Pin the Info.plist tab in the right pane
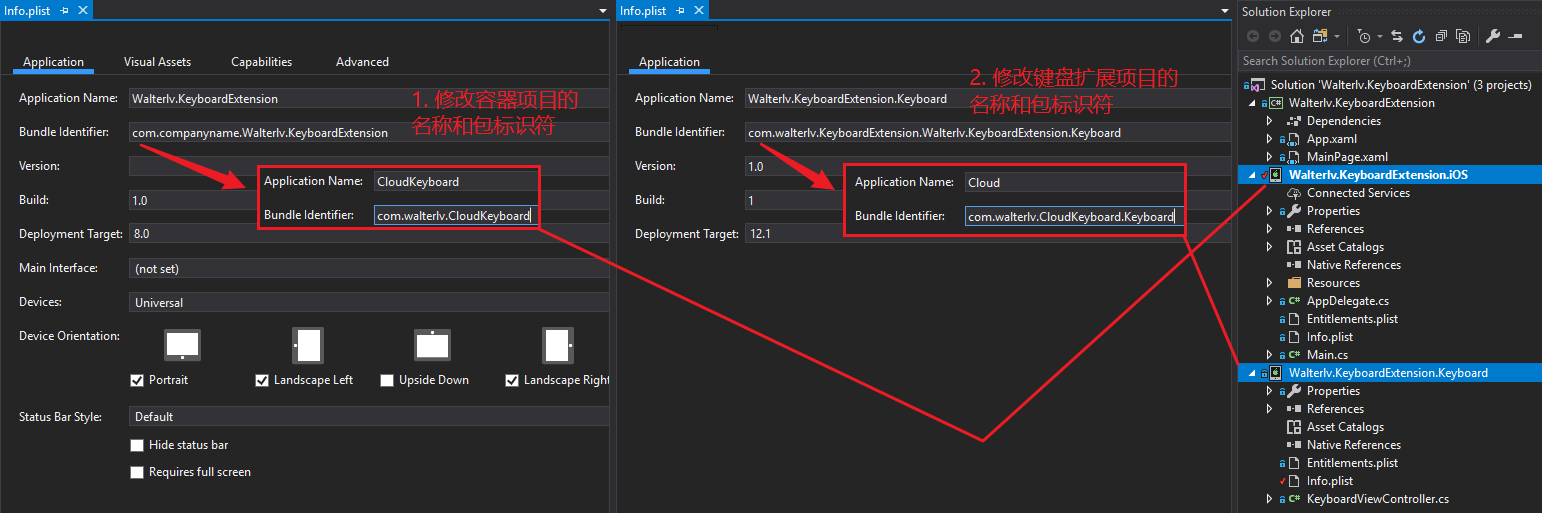The width and height of the screenshot is (1542, 513). point(681,10)
